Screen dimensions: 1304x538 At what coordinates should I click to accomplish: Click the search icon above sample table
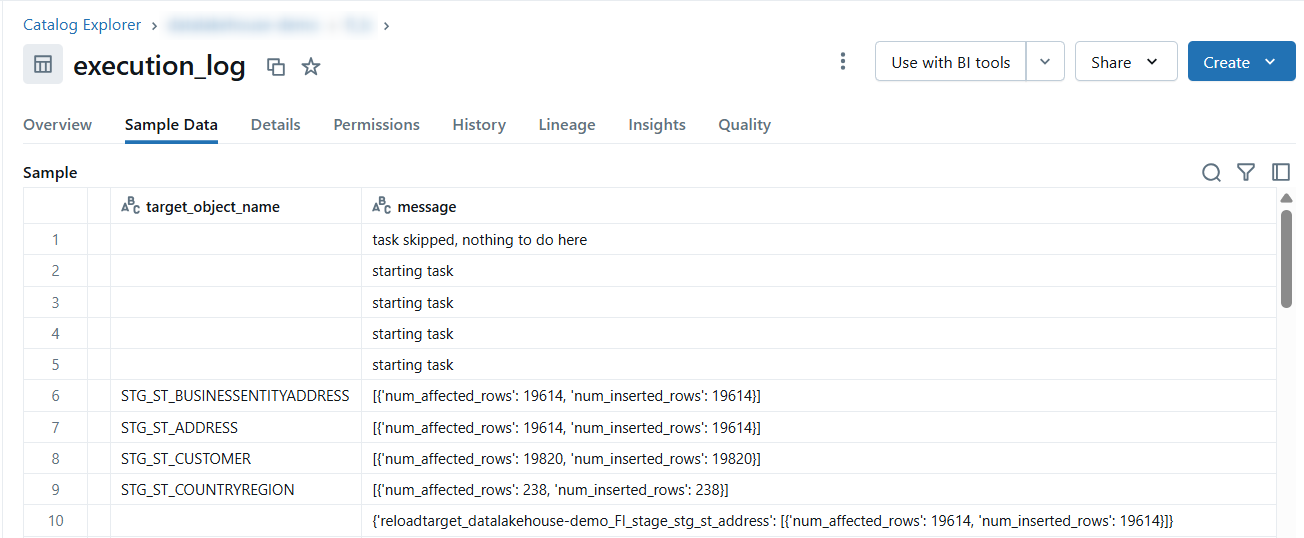point(1211,173)
